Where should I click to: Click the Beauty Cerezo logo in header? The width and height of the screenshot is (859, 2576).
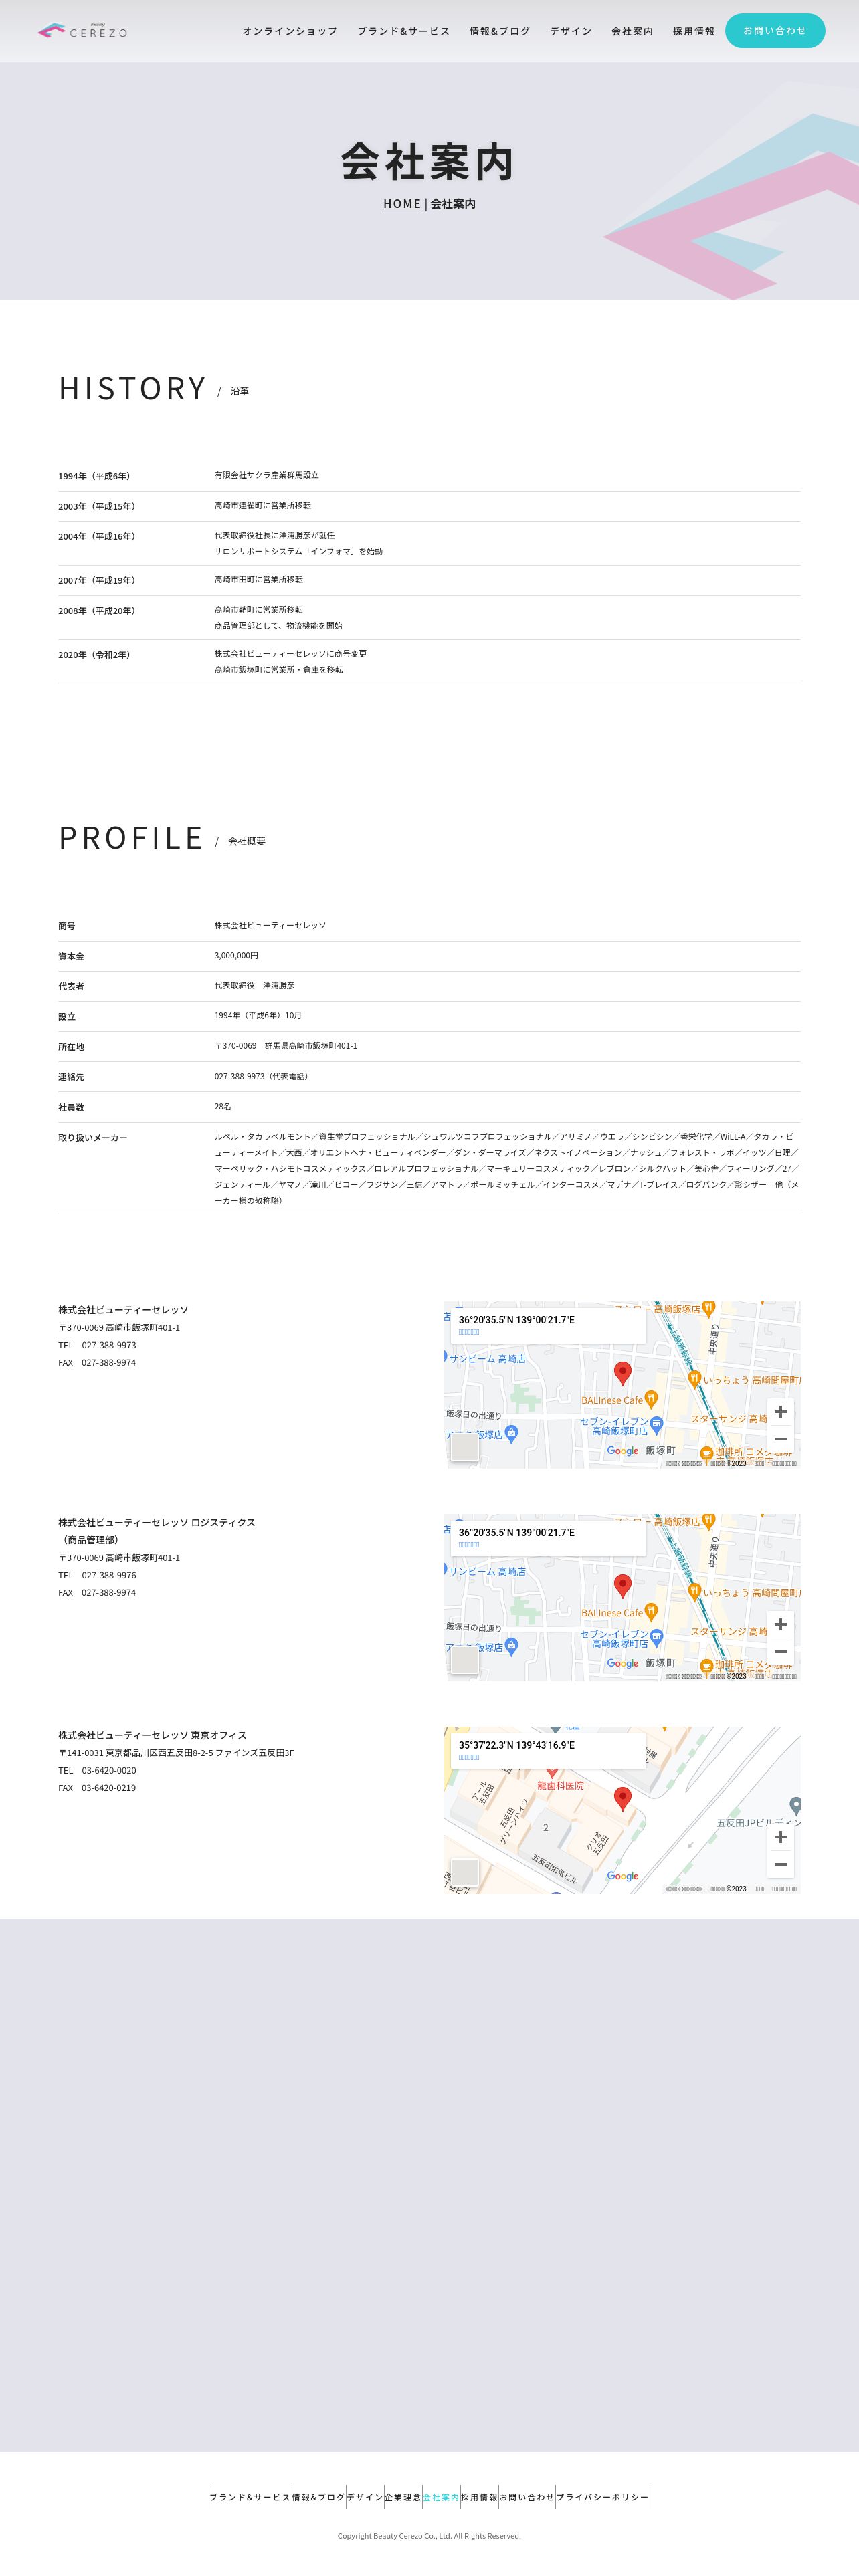[82, 31]
